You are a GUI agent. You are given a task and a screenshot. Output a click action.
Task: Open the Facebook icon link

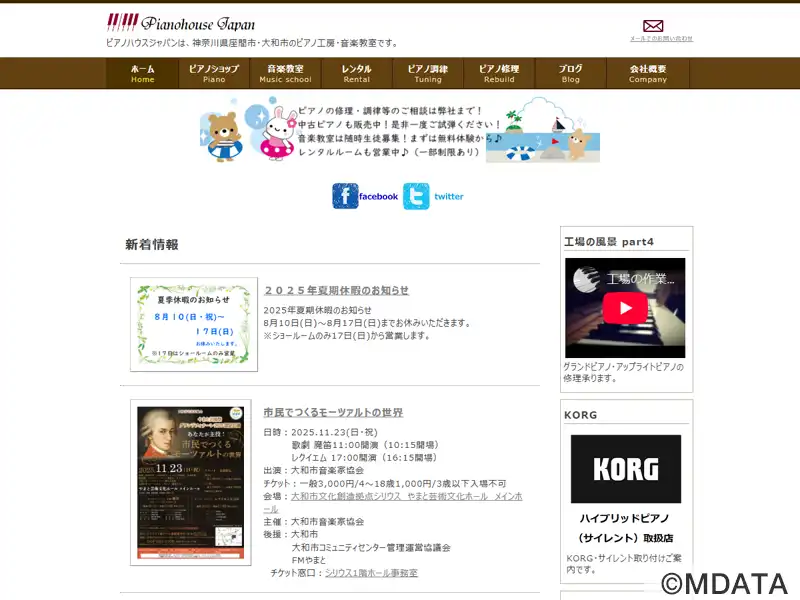coord(345,196)
